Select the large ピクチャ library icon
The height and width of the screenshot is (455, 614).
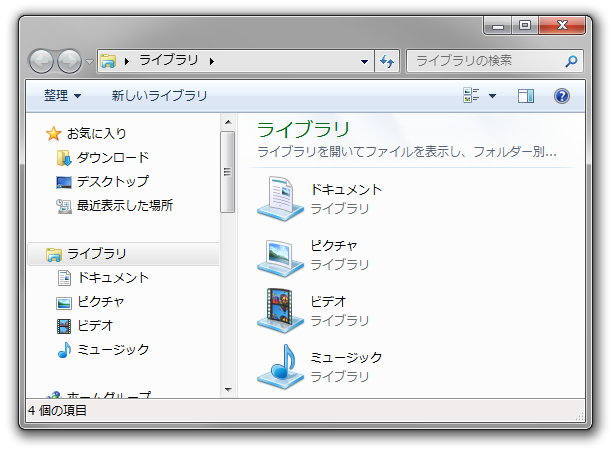pyautogui.click(x=280, y=257)
